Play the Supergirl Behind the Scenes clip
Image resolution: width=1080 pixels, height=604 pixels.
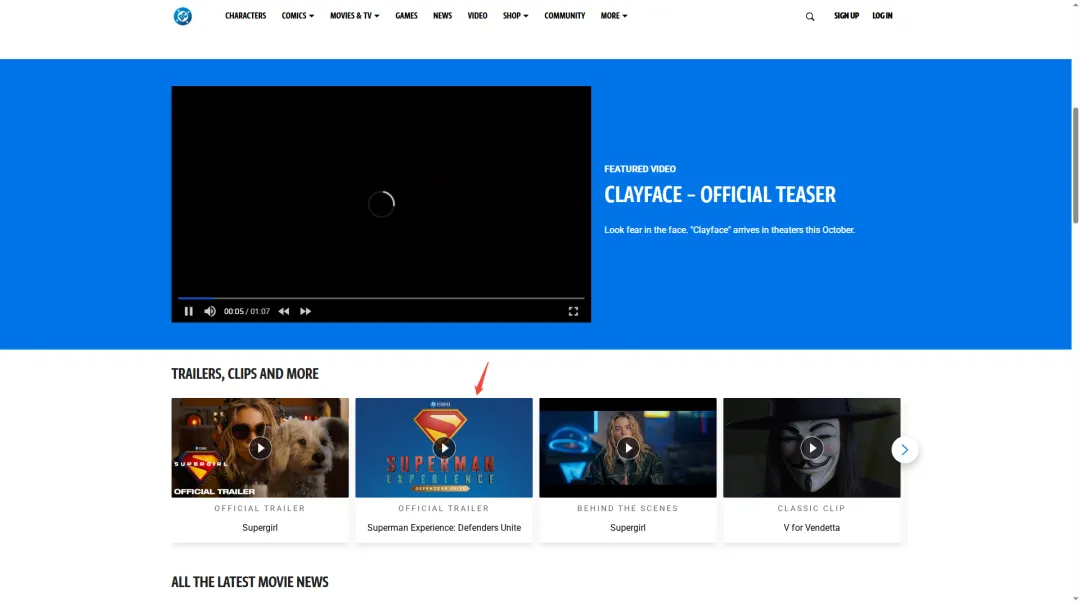click(627, 448)
